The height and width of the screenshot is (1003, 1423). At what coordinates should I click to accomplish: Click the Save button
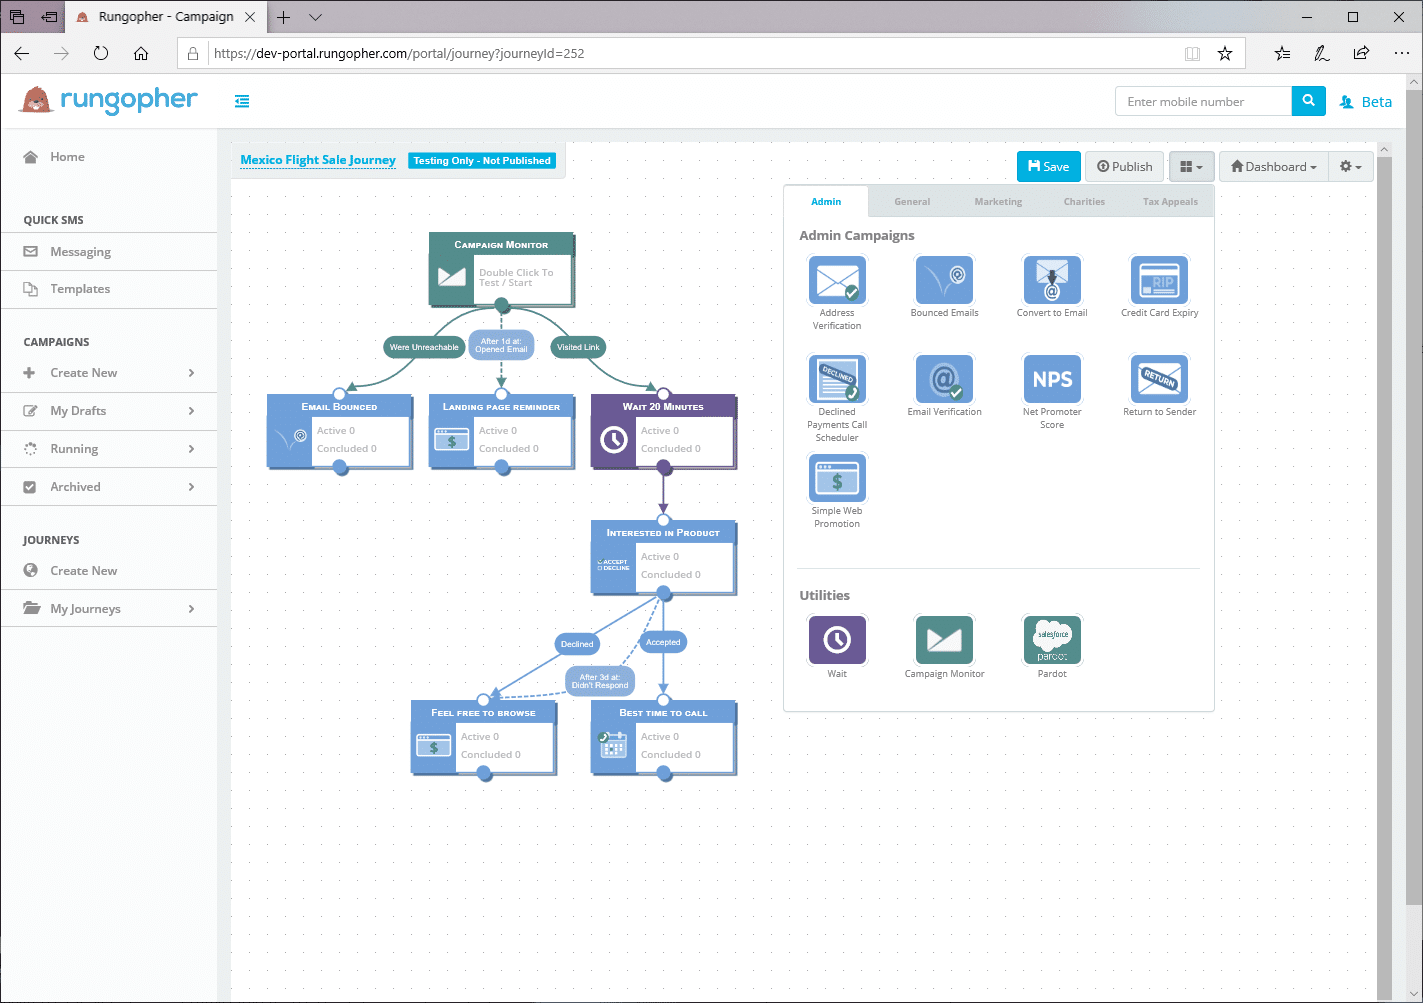(x=1048, y=167)
